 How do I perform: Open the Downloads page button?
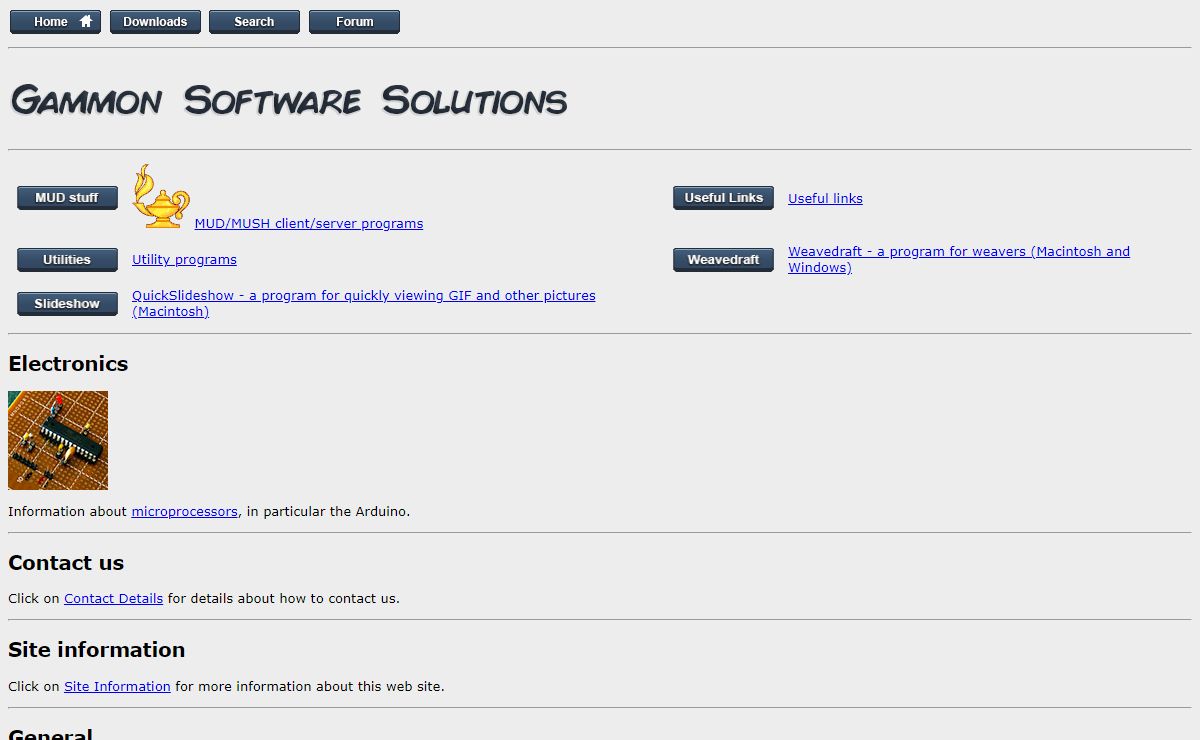click(x=155, y=22)
